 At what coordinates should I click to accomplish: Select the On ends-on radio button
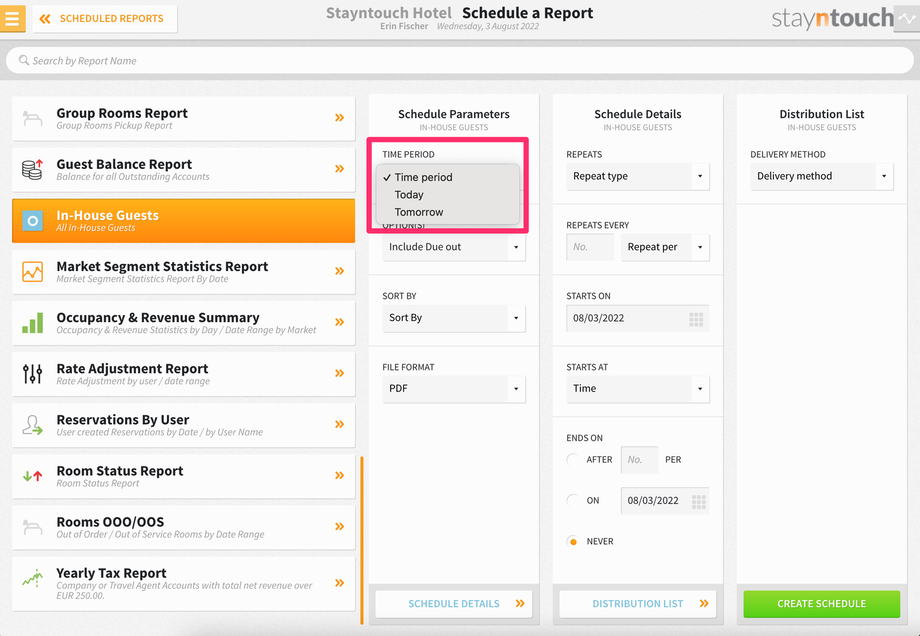tap(573, 500)
